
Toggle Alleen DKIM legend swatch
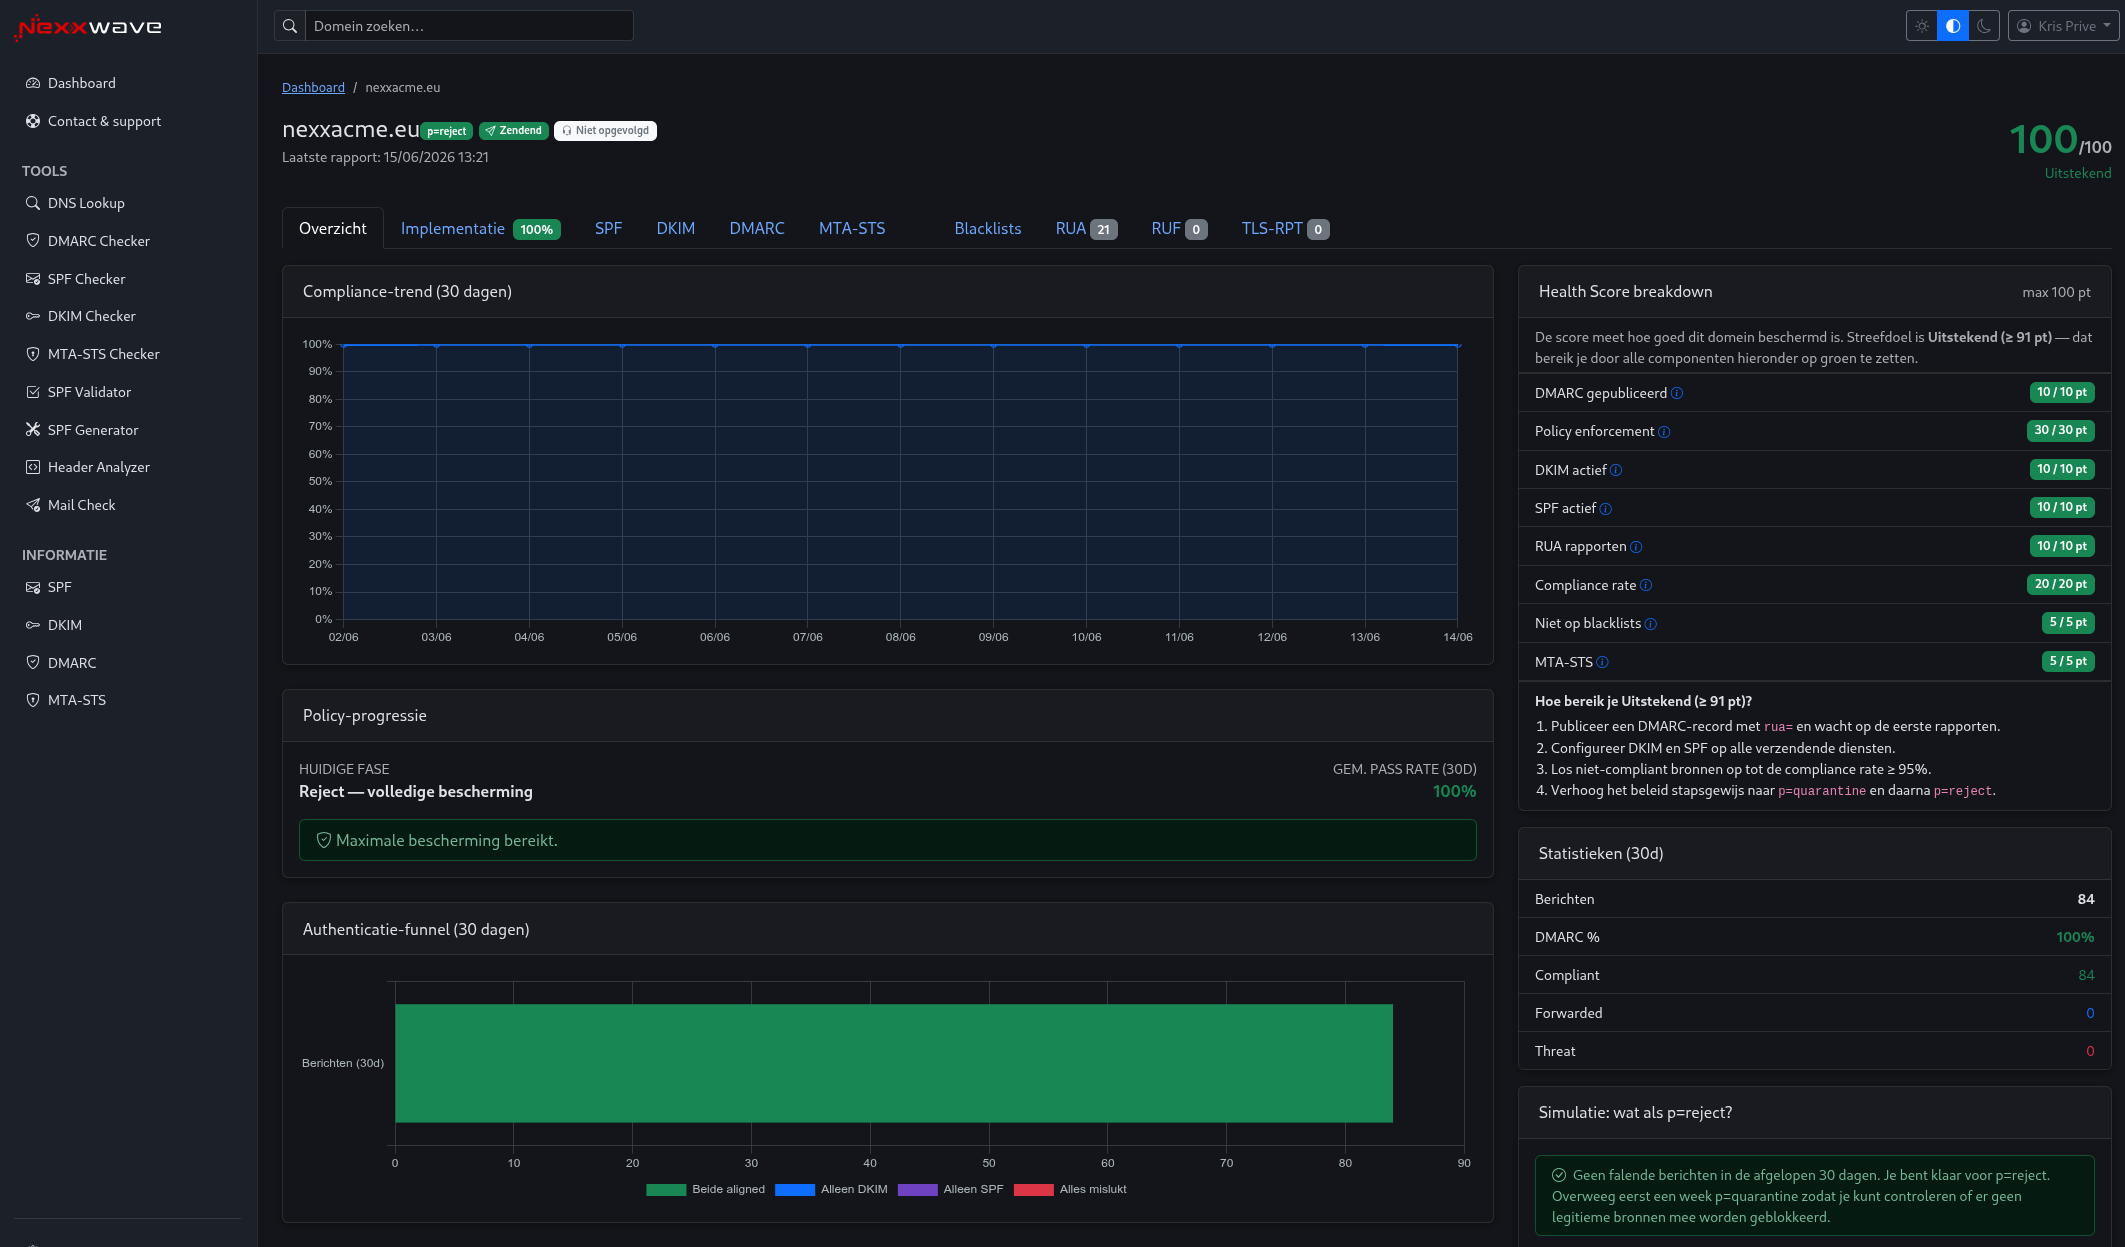[x=795, y=1190]
